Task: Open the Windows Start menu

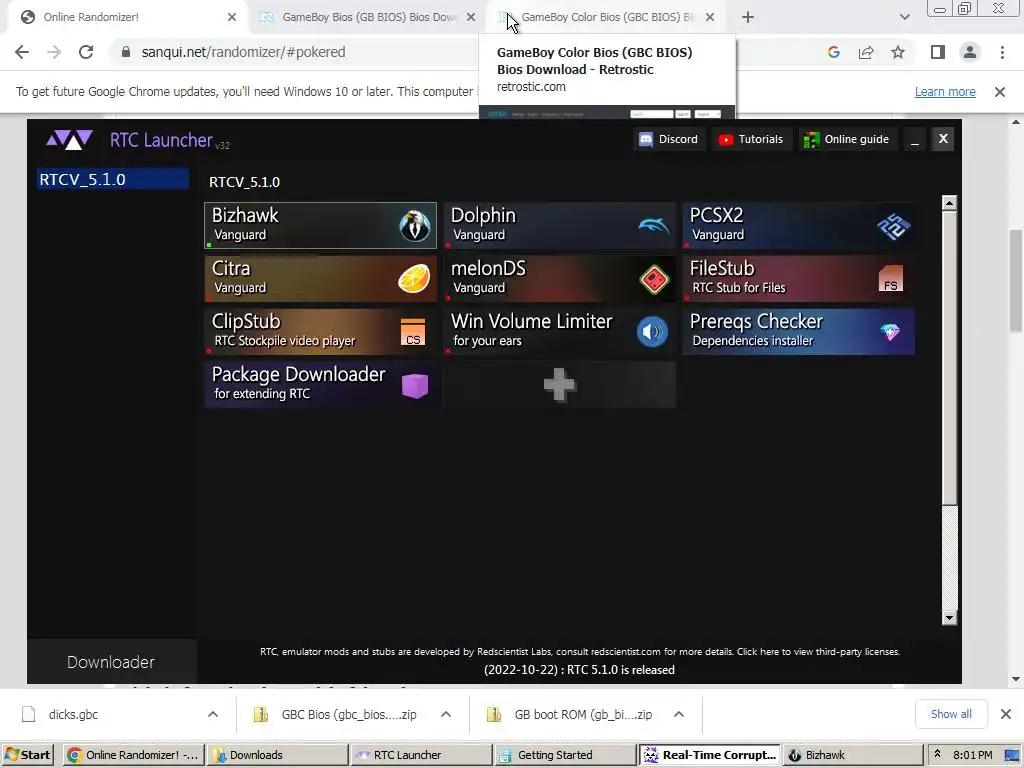Action: pos(27,755)
